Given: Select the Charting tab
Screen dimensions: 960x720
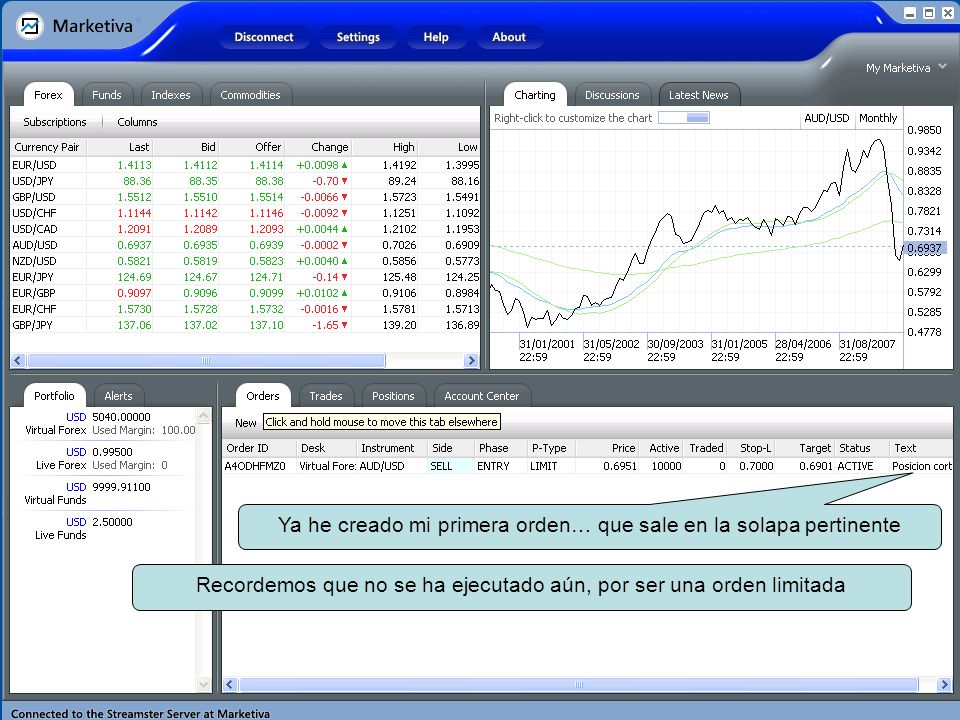Looking at the screenshot, I should [535, 95].
